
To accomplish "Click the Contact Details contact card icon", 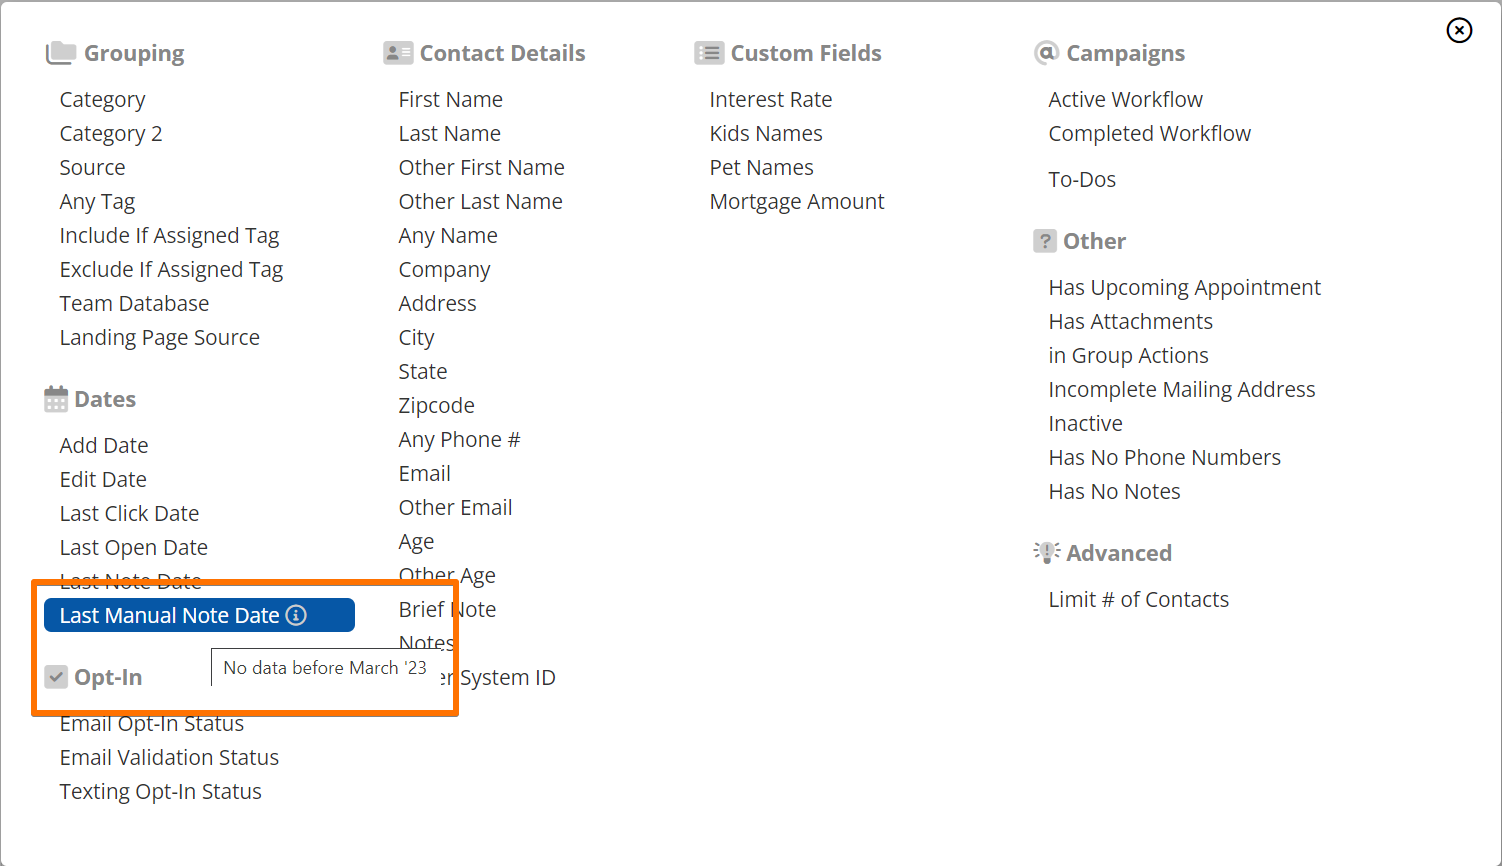I will coord(396,52).
